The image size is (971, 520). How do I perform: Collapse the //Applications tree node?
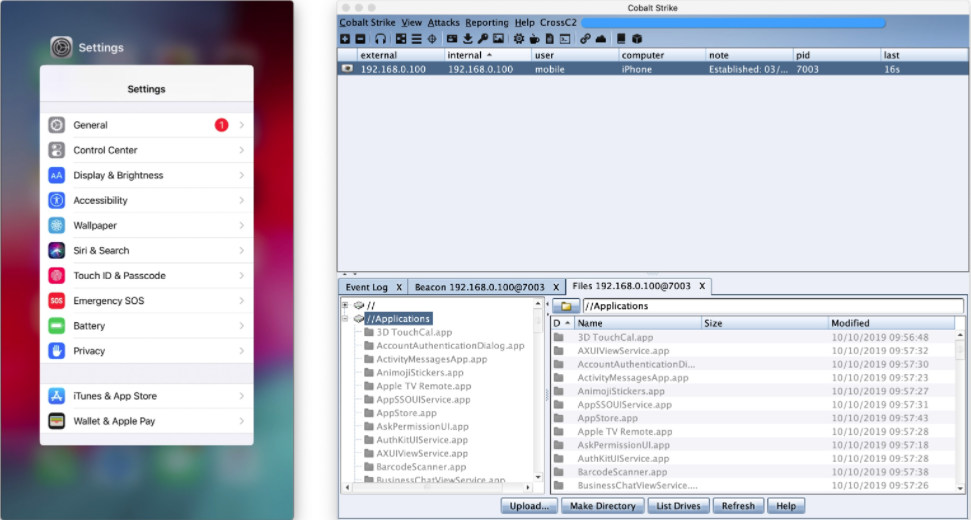(346, 319)
